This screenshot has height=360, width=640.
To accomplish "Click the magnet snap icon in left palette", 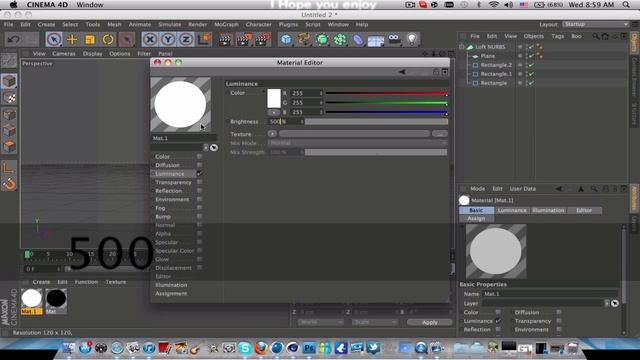I will pos(9,184).
